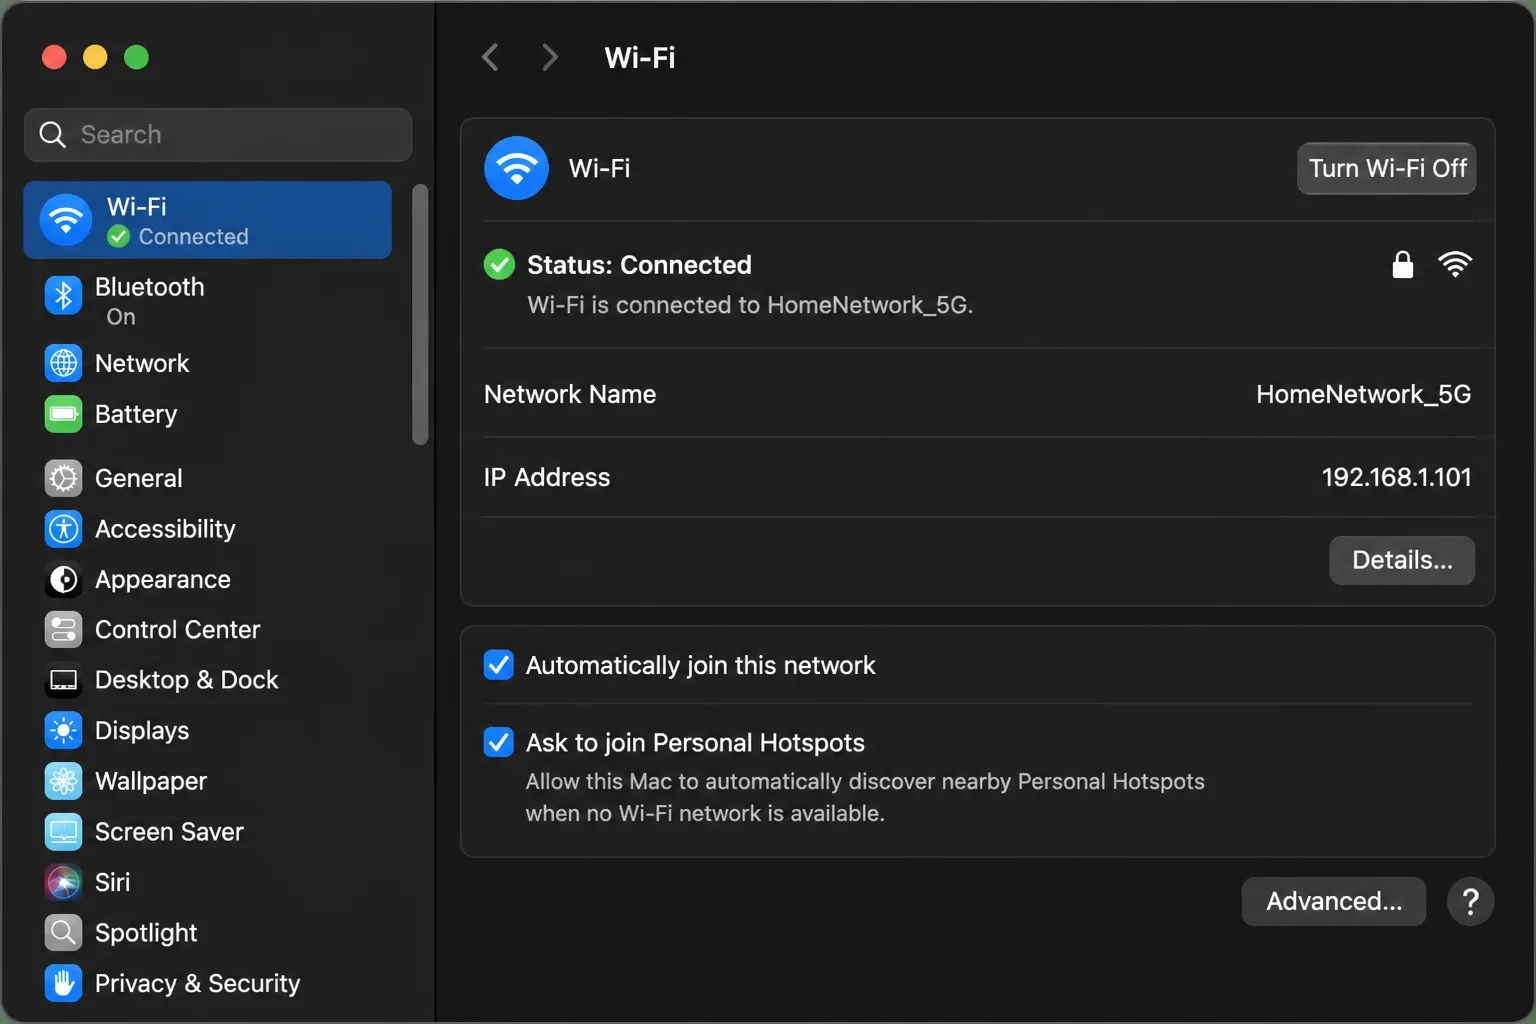
Task: Click the 'Wi-Fi is connected to HomeNetwork_5G.' text
Action: [x=750, y=305]
